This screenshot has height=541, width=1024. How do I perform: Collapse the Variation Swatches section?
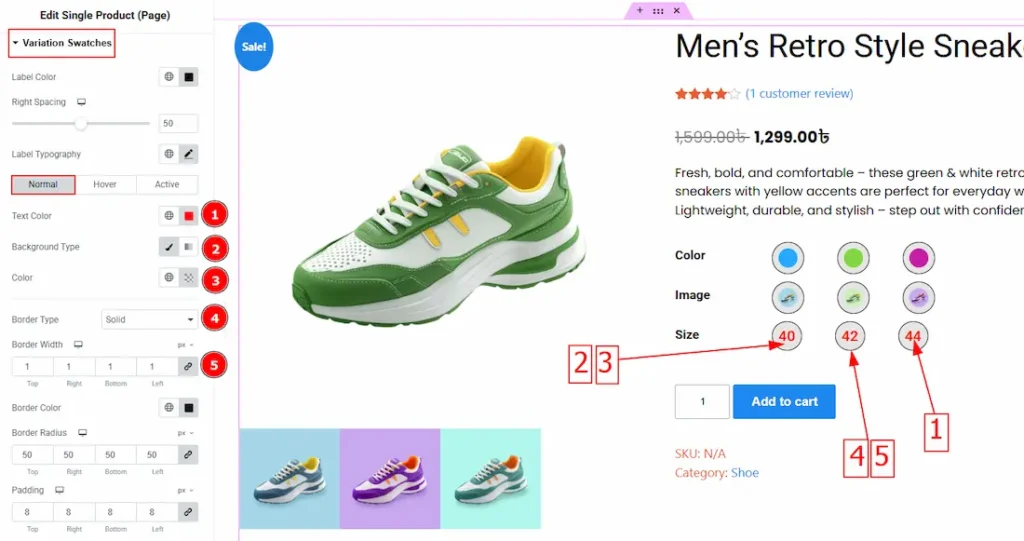click(x=62, y=43)
